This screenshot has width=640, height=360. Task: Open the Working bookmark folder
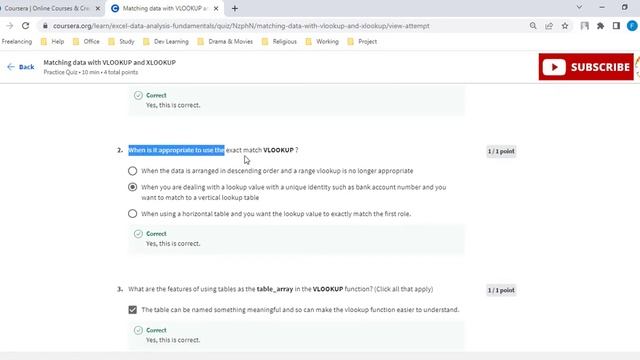322,41
